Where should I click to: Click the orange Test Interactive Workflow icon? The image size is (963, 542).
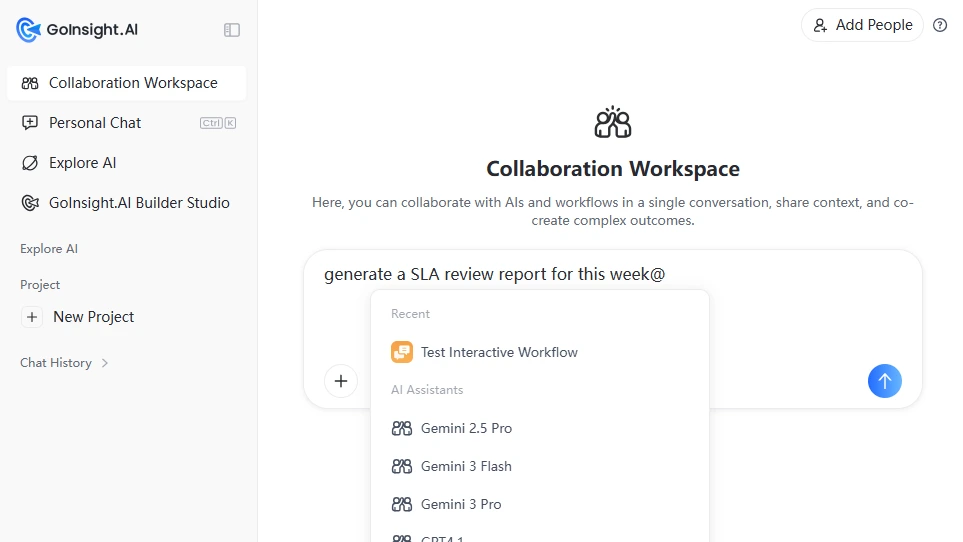click(x=402, y=352)
